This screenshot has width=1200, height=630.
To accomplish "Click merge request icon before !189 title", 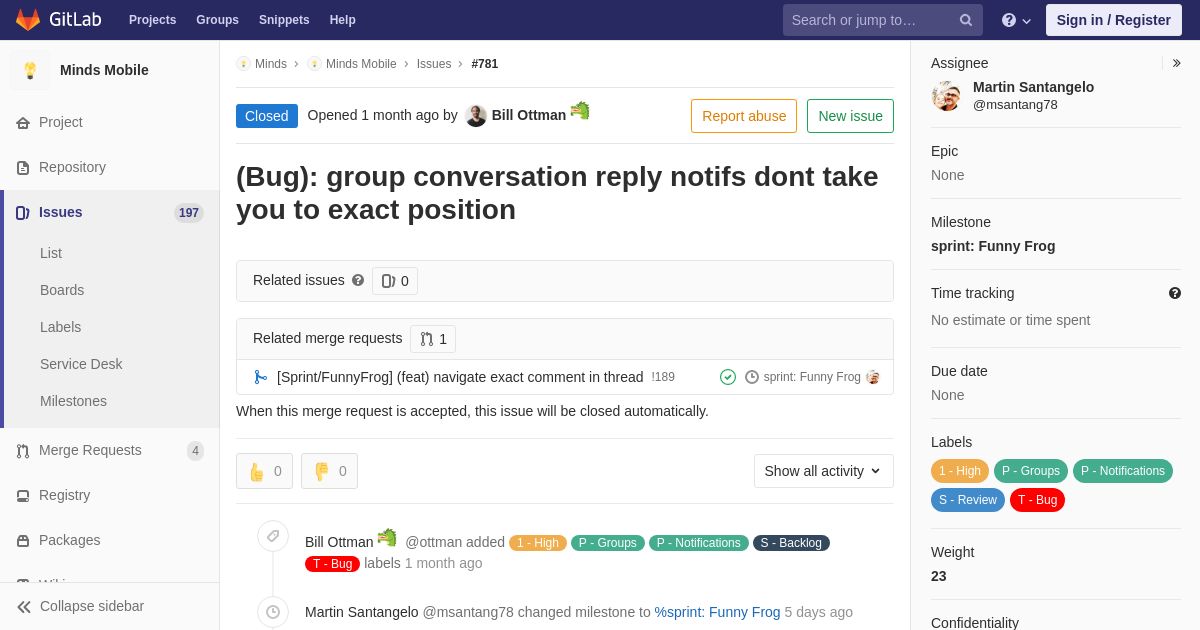I will point(261,377).
